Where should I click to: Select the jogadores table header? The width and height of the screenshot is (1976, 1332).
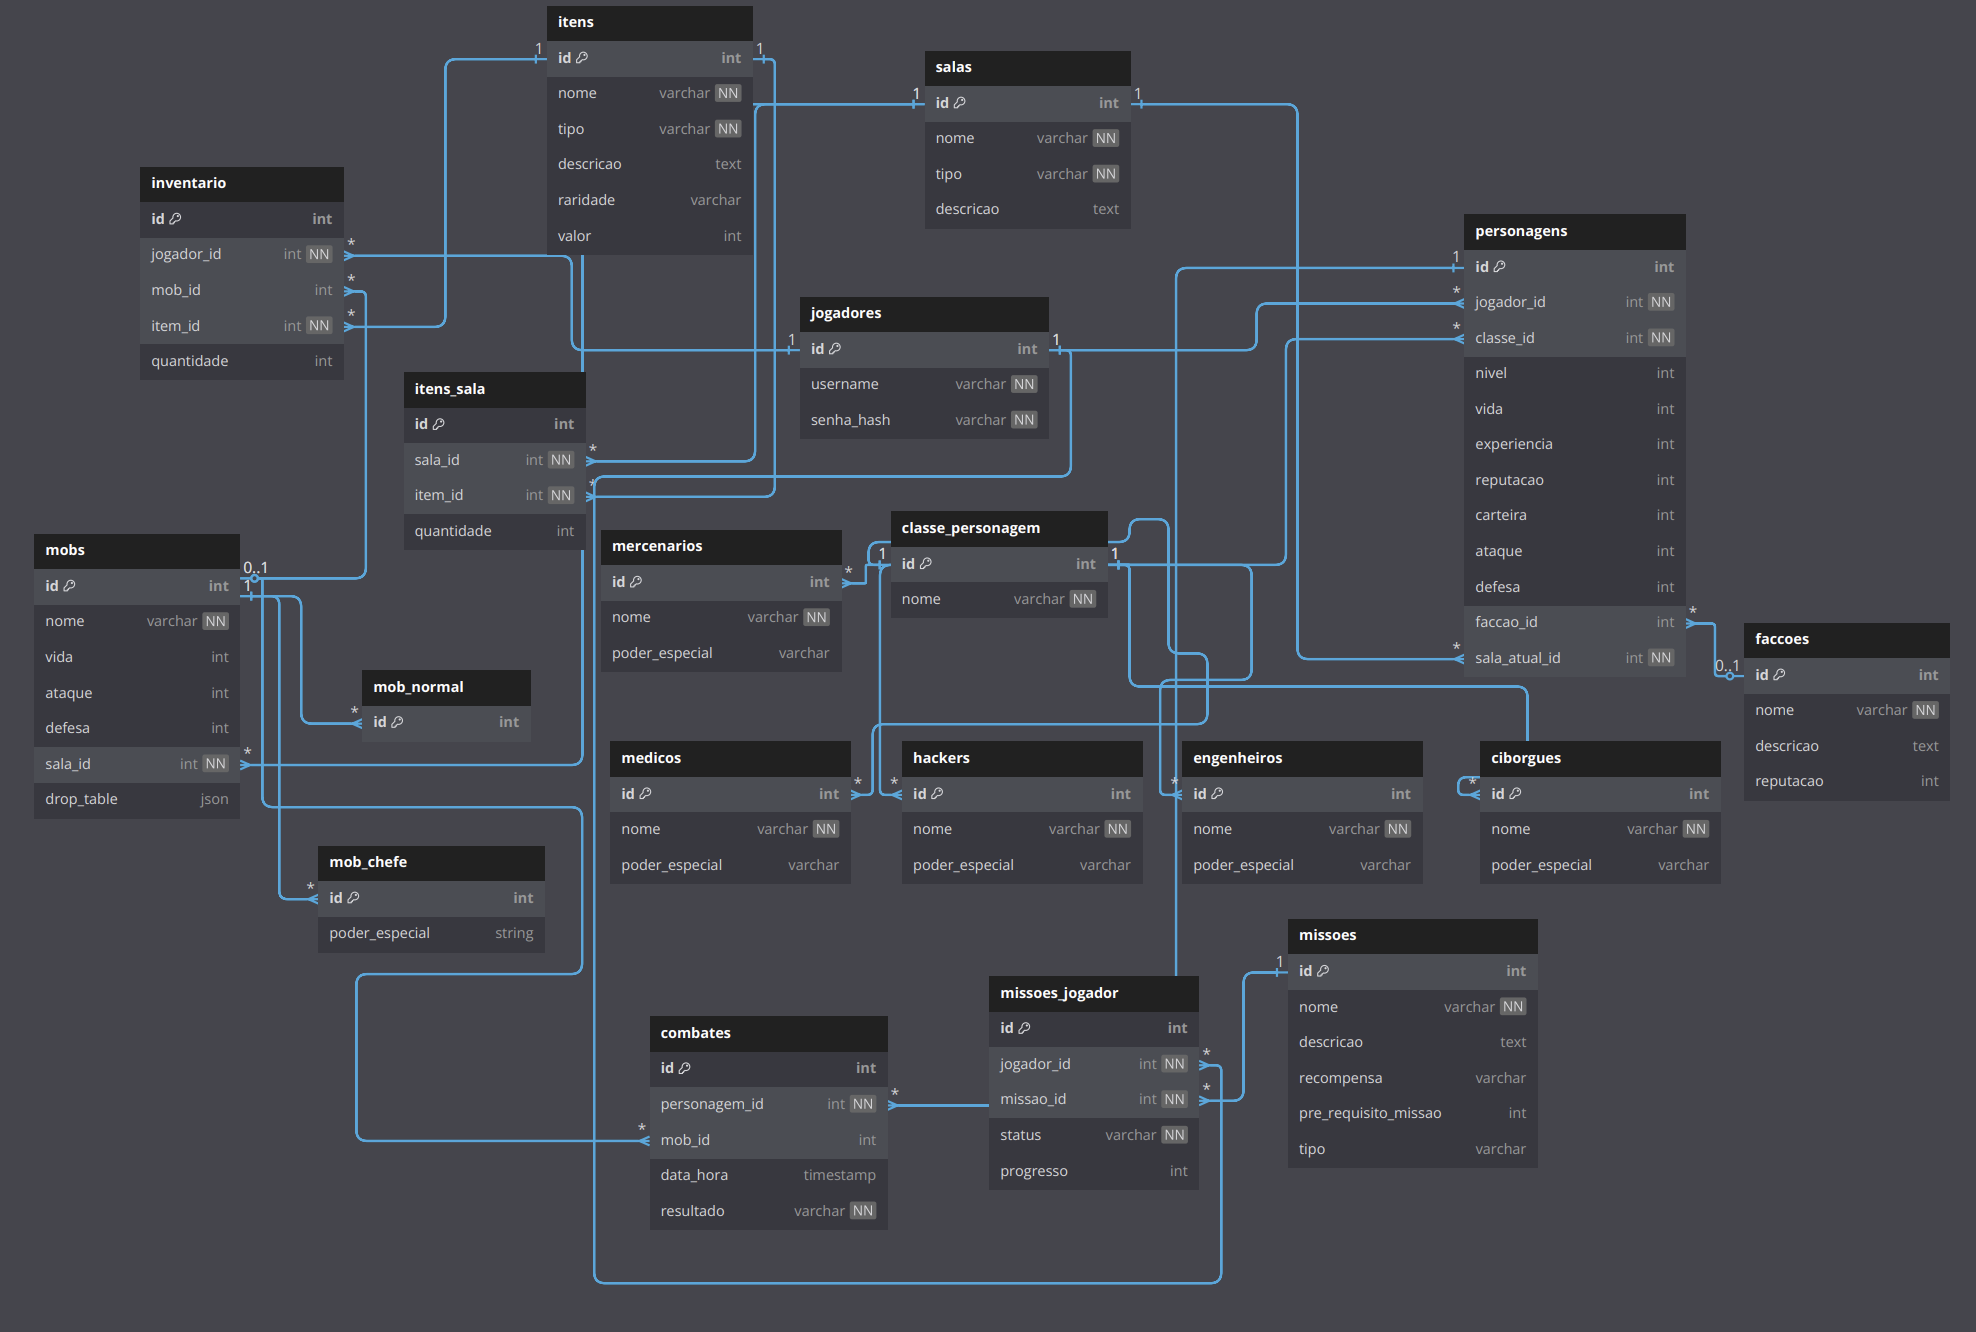tap(924, 313)
